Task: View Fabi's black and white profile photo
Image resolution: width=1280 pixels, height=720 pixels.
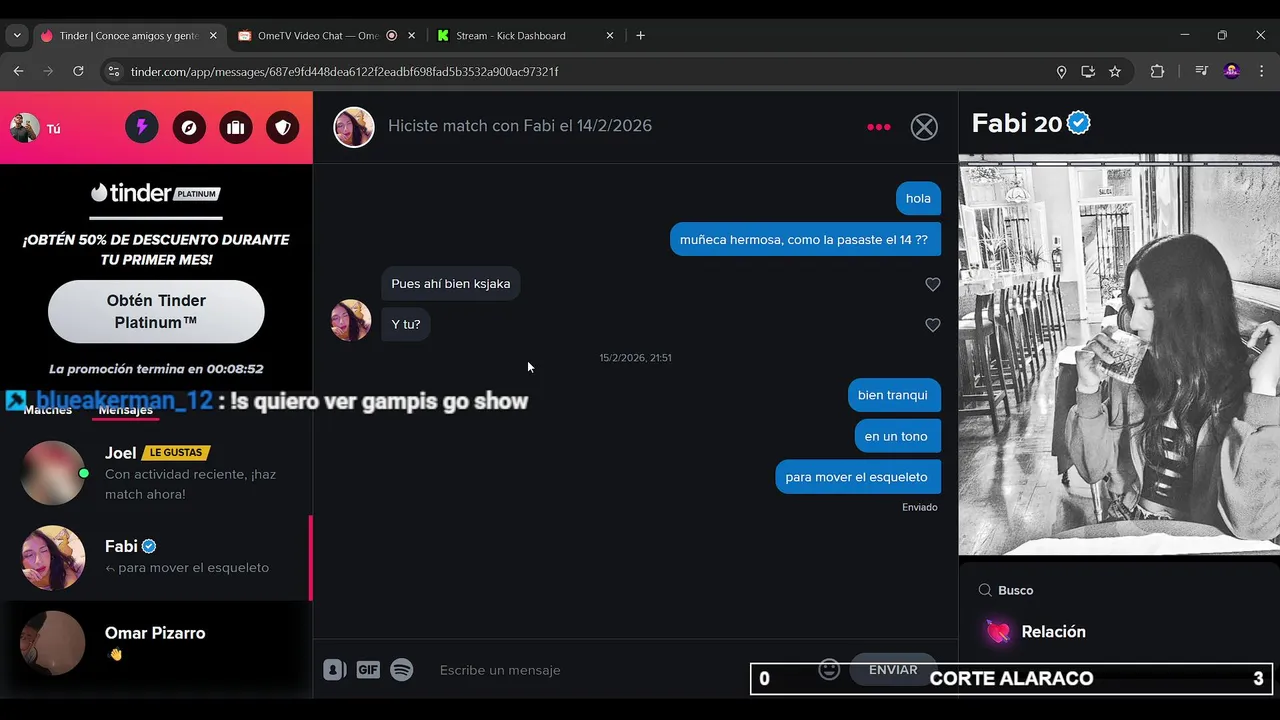Action: click(1119, 355)
